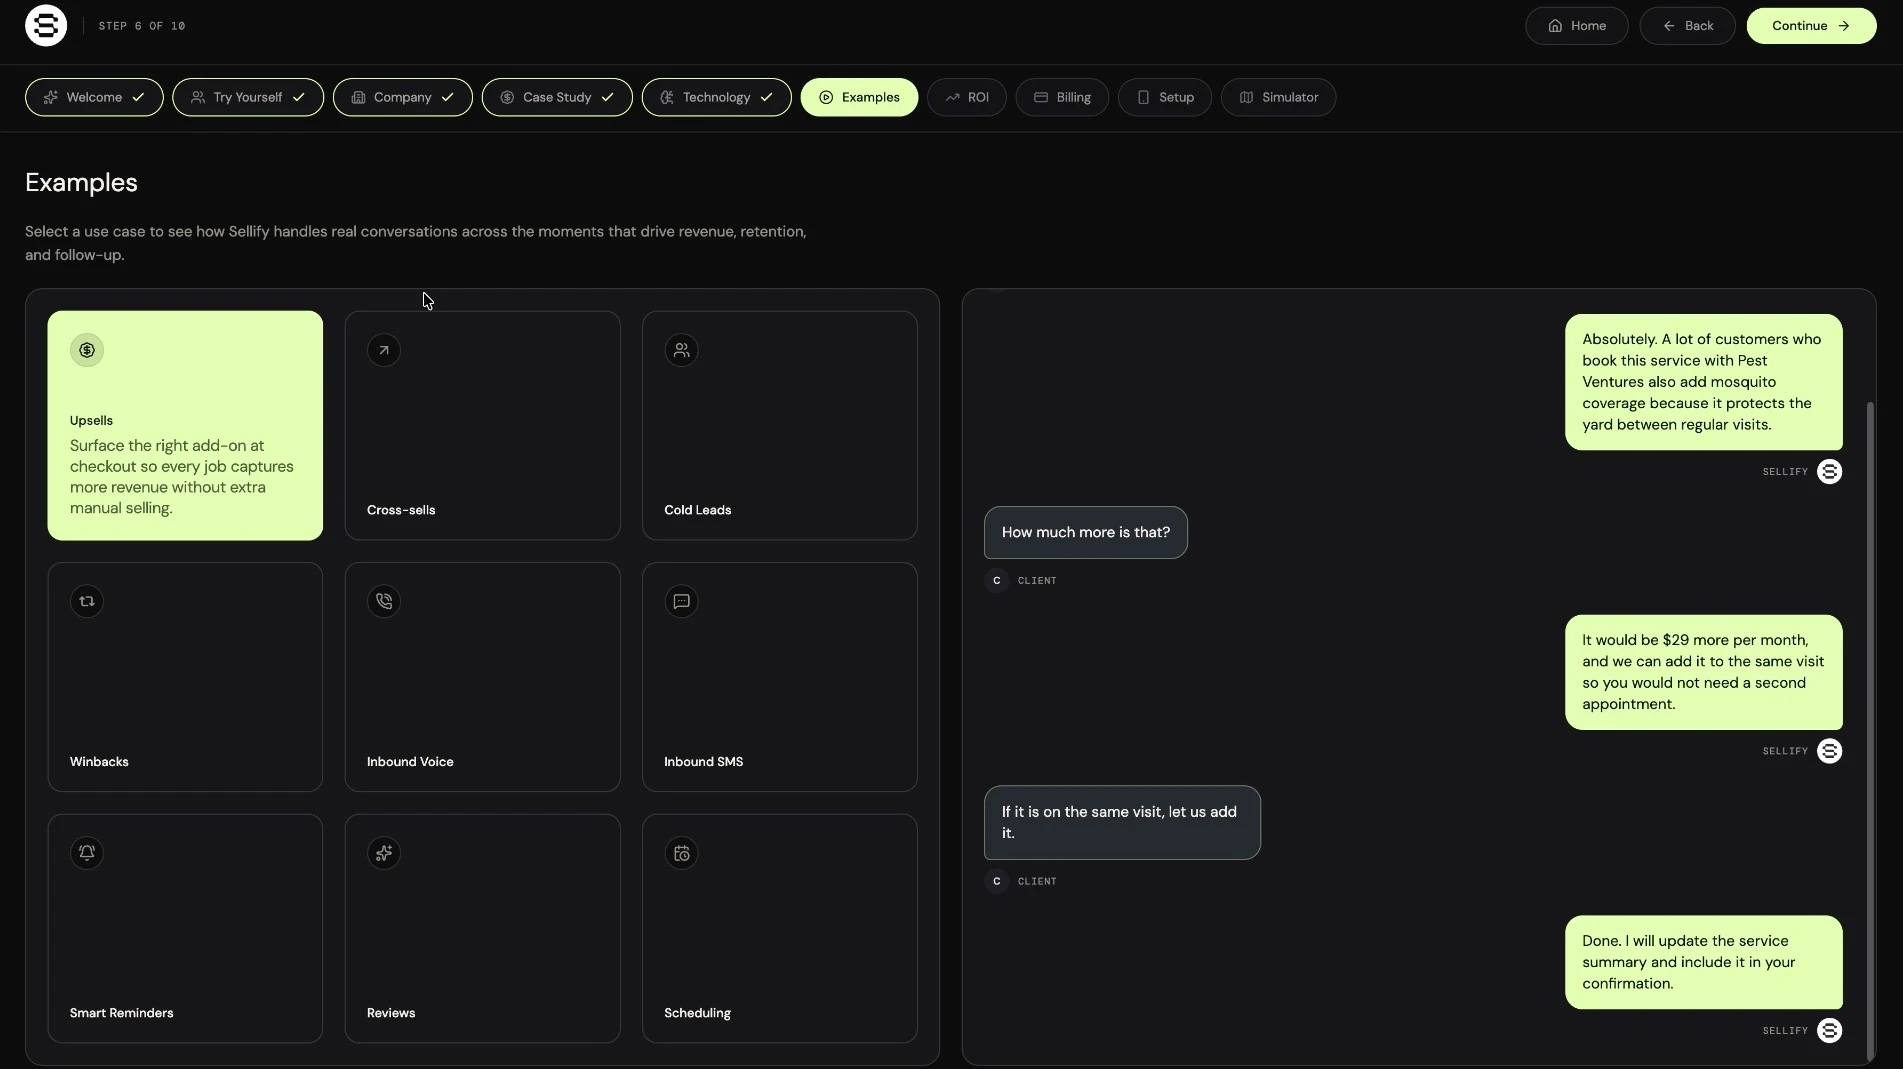
Task: Click the 'STEP 6 OF 10' label
Action: (142, 26)
